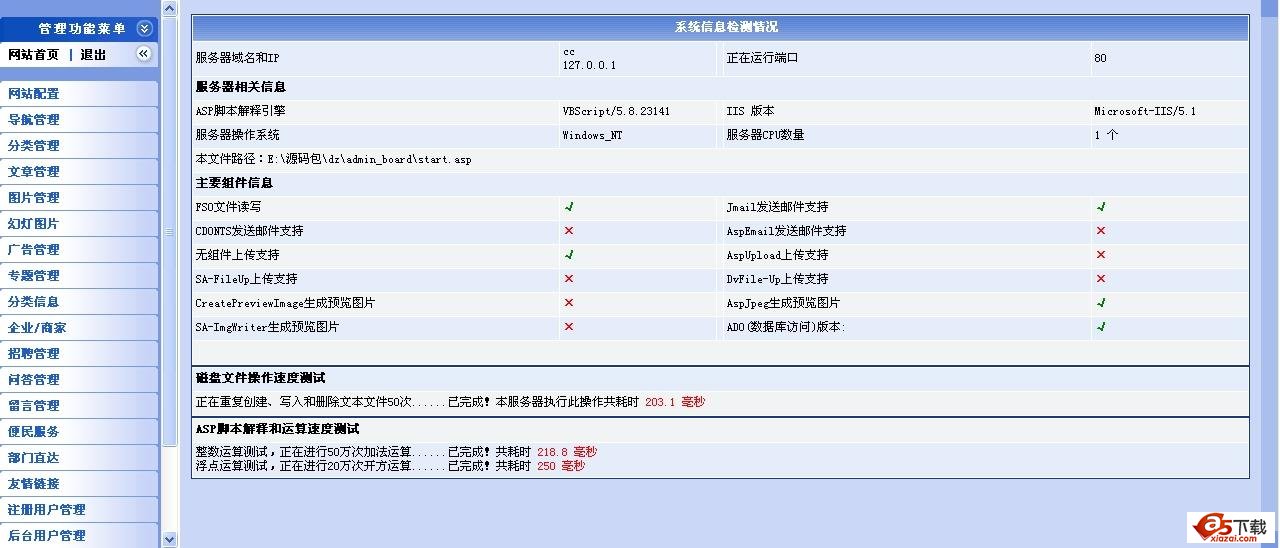Click the 203.1 毫秒 disk test result
This screenshot has width=1280, height=548.
(675, 402)
